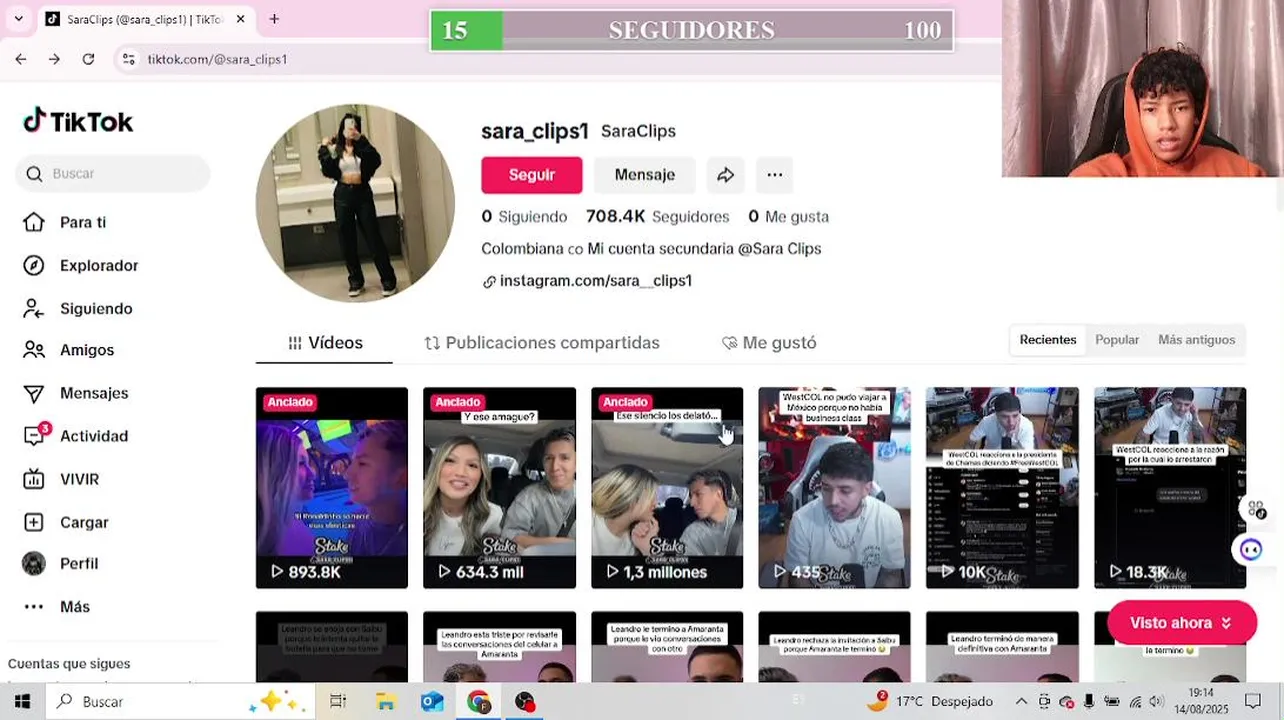Open the sara_clips1 profile picture
Image resolution: width=1284 pixels, height=720 pixels.
click(355, 203)
